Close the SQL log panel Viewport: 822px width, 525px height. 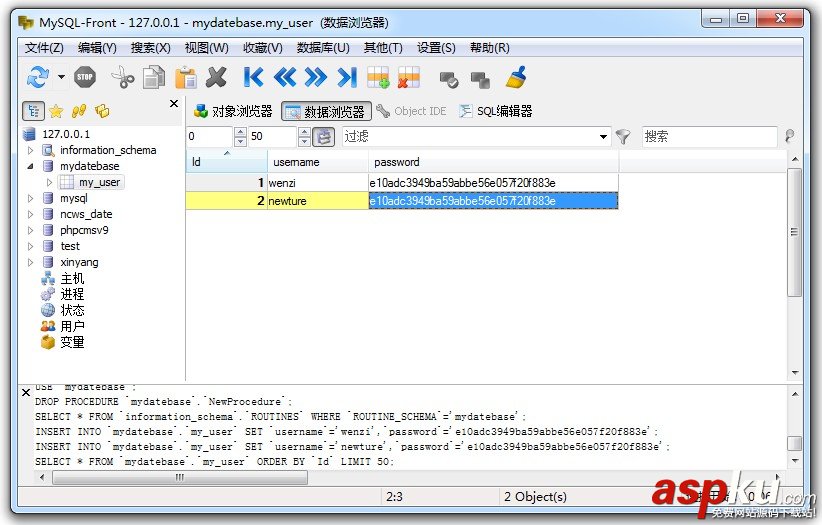pyautogui.click(x=26, y=392)
